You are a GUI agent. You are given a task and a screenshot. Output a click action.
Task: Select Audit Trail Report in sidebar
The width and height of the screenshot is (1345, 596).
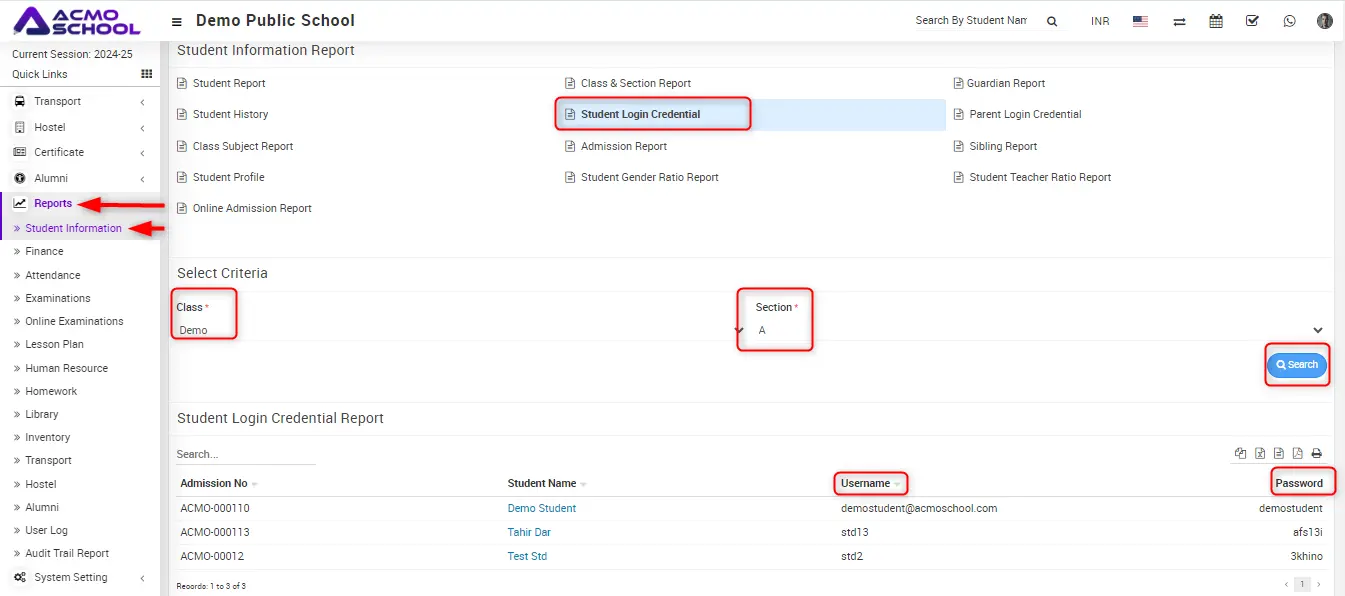tap(67, 553)
